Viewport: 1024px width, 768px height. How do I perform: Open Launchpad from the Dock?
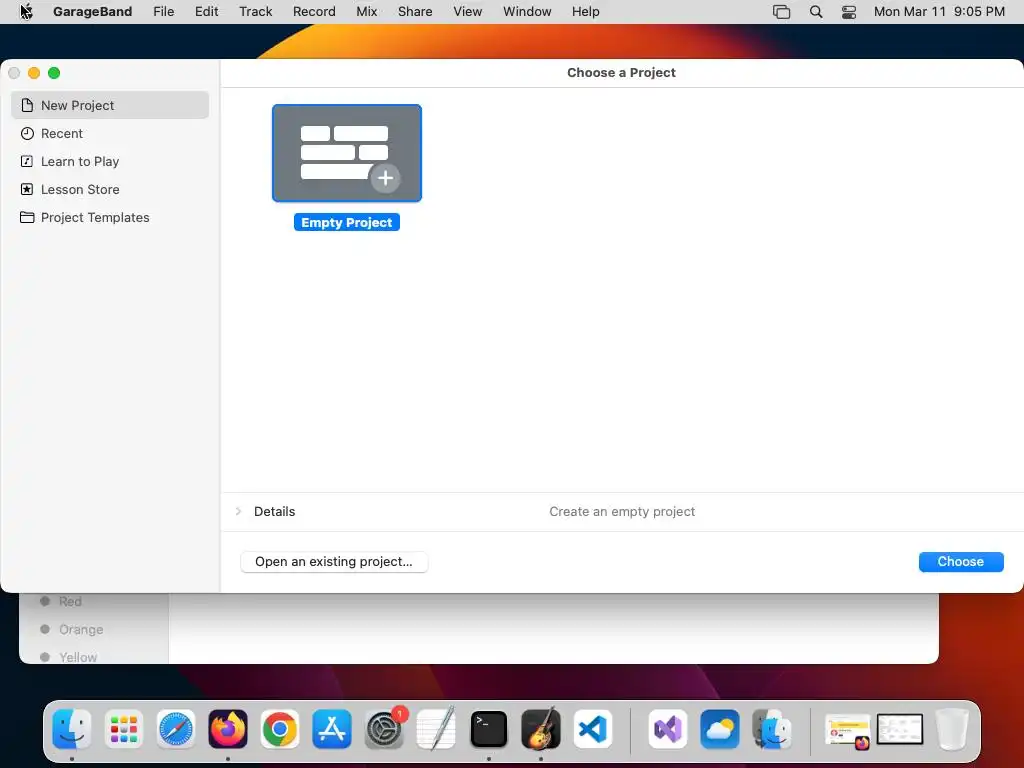pos(123,729)
